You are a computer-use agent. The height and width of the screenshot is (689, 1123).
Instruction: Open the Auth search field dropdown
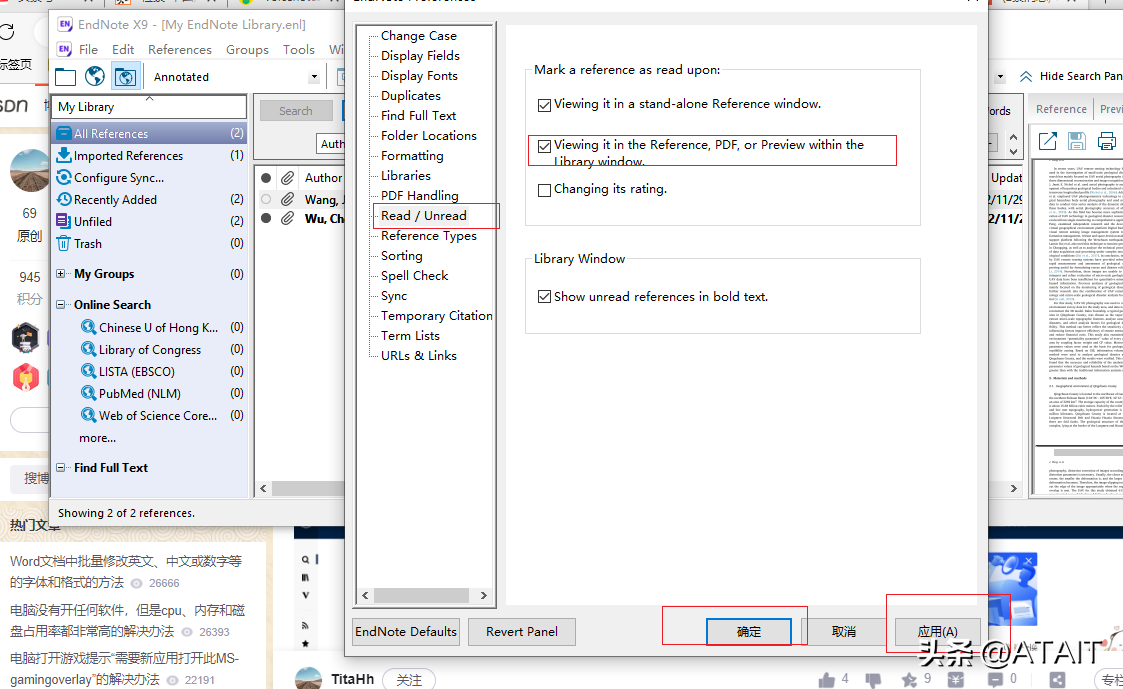(x=330, y=144)
